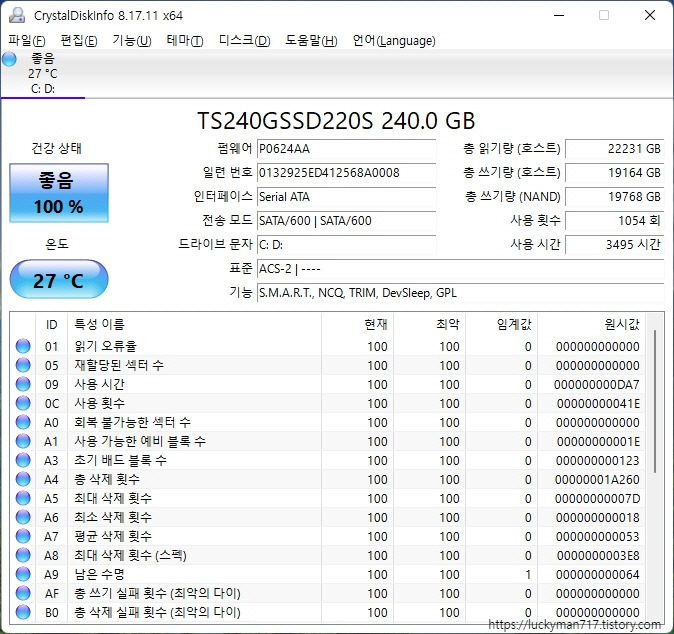Click the status orb for row 0C 사용 횟수
The image size is (674, 634).
click(x=23, y=403)
